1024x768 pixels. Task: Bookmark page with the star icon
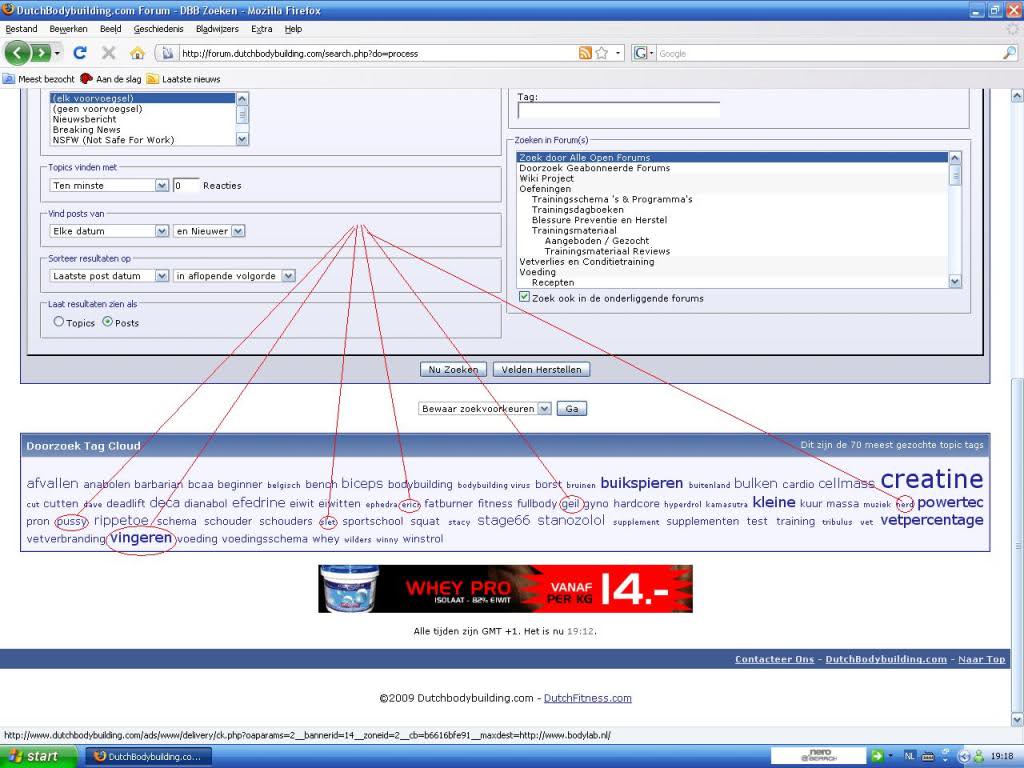[604, 53]
